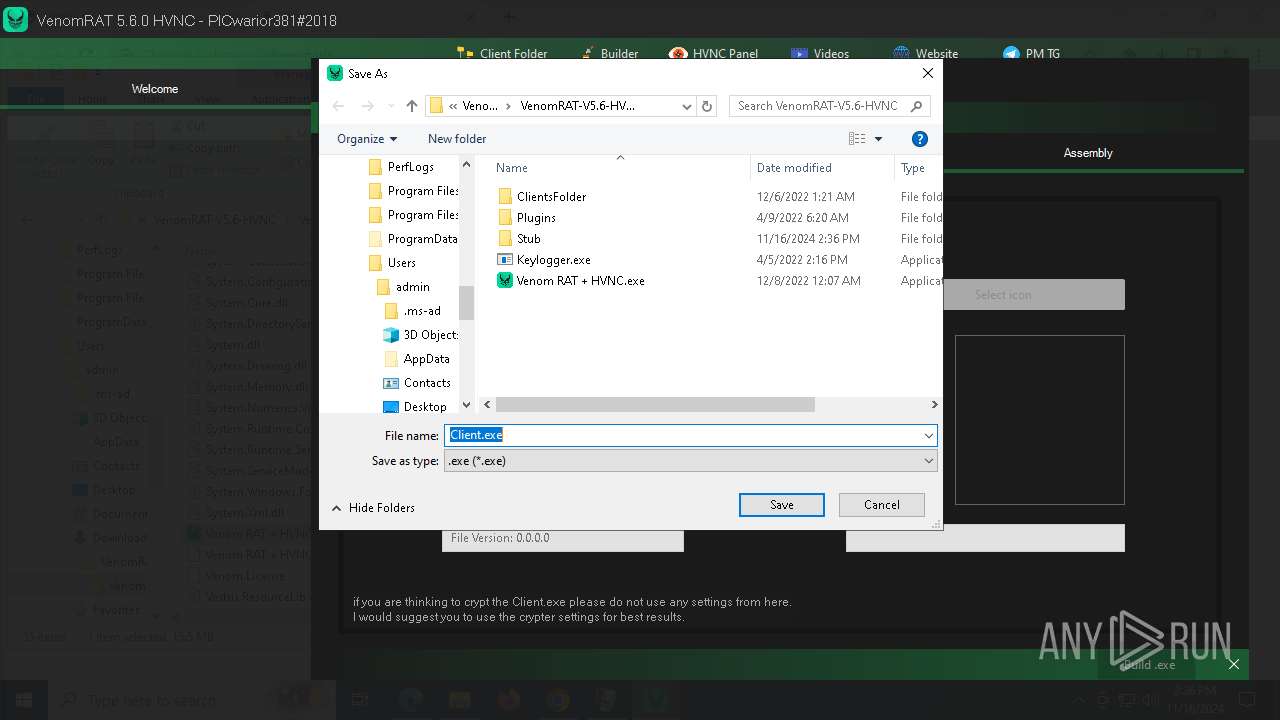This screenshot has width=1280, height=720.
Task: Click the folder tree scrollbar thumb
Action: click(x=466, y=302)
